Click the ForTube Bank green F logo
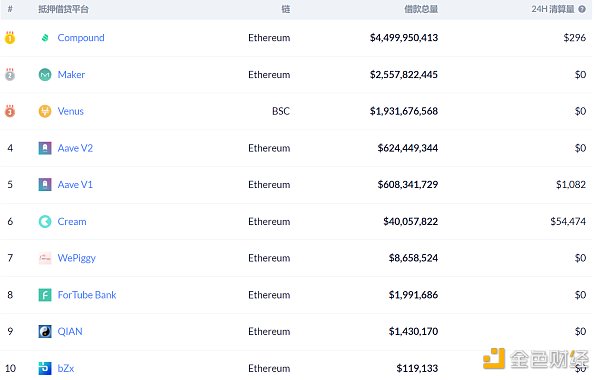The image size is (600, 380). [x=45, y=295]
